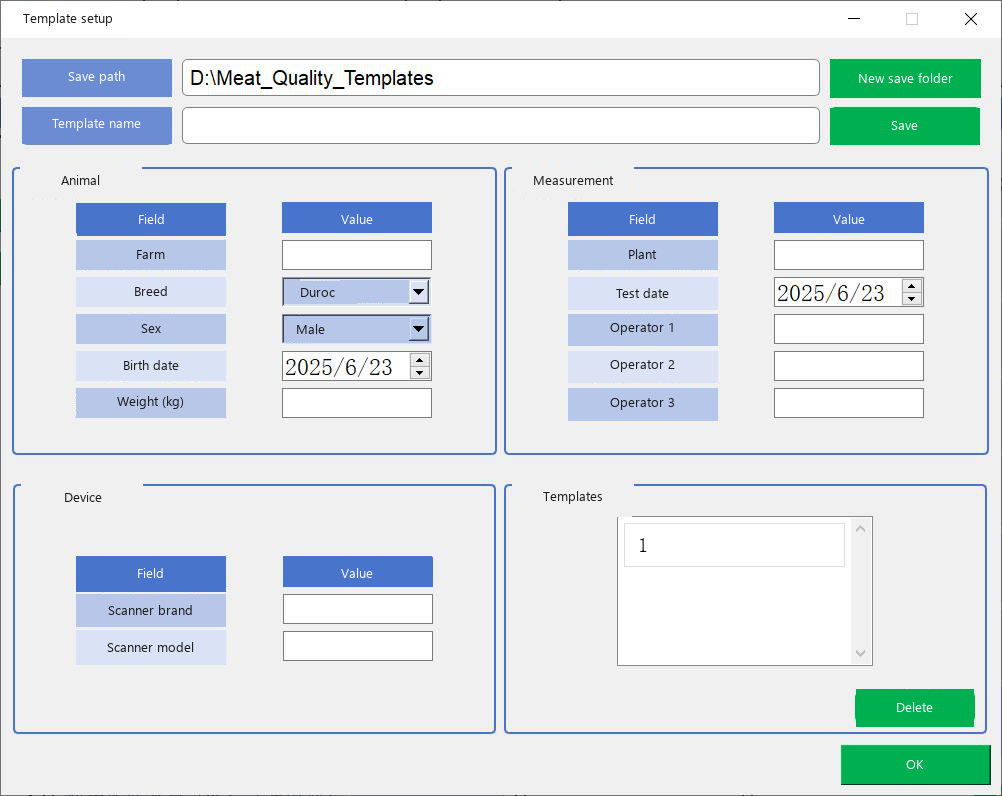
Task: Click the Farm value field
Action: [x=357, y=255]
